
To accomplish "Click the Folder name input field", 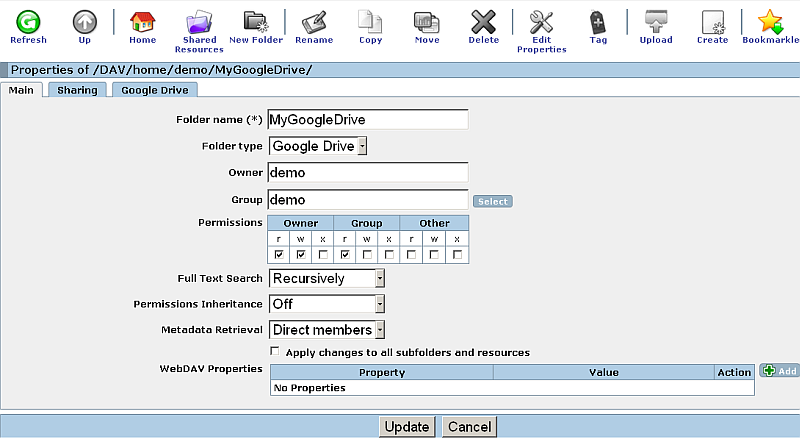I will click(368, 119).
